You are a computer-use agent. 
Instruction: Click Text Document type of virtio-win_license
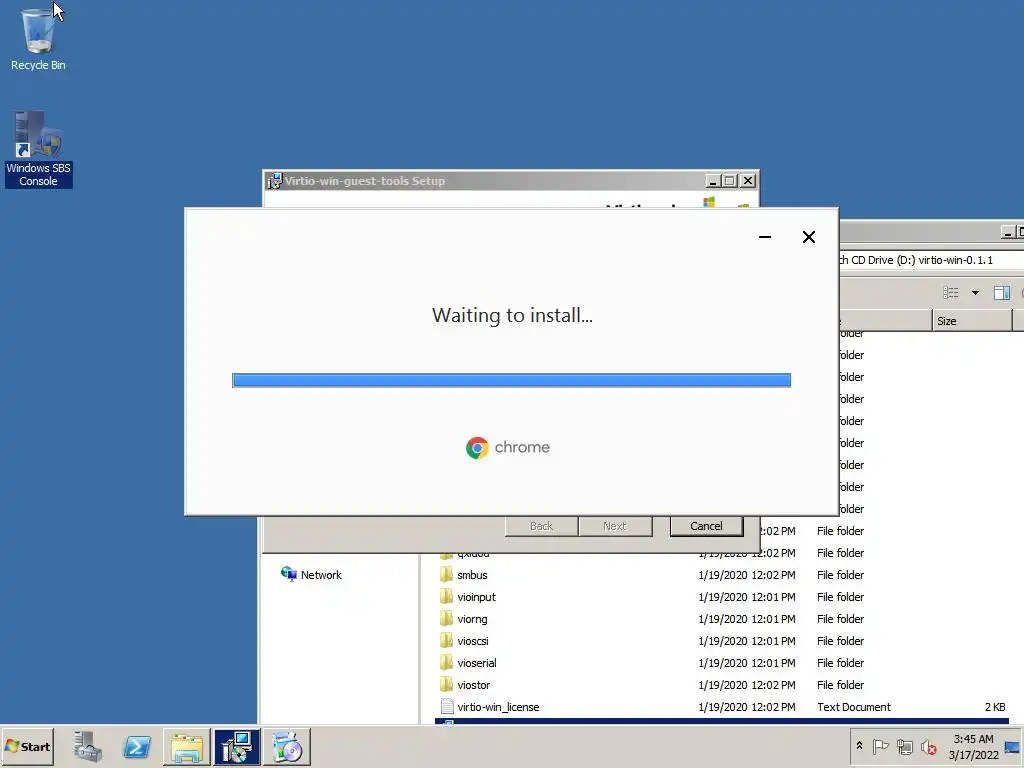[854, 707]
